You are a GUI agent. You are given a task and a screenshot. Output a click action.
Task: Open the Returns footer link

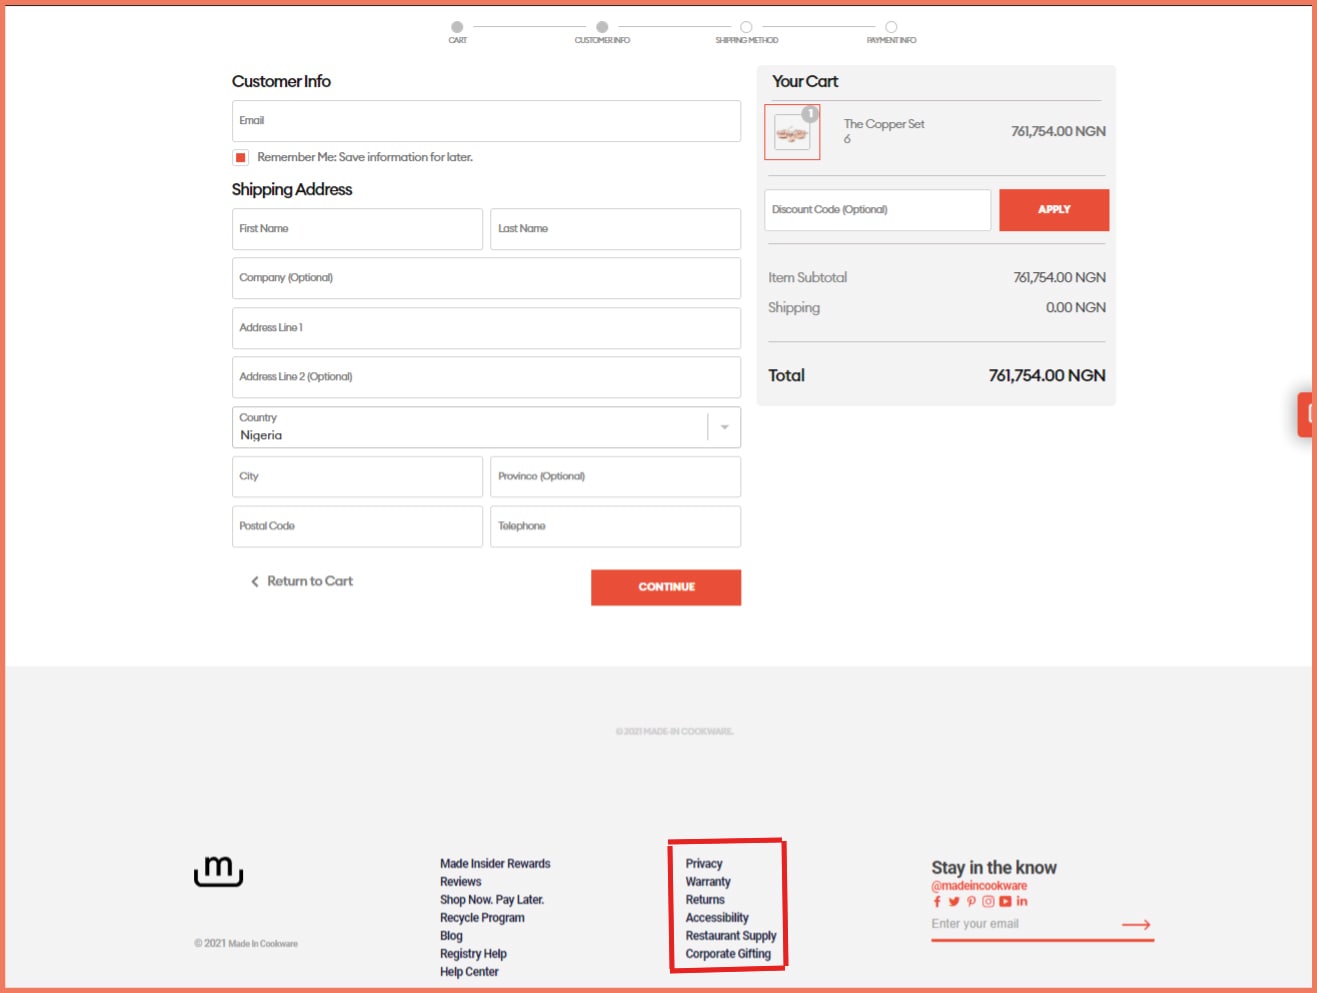(705, 900)
